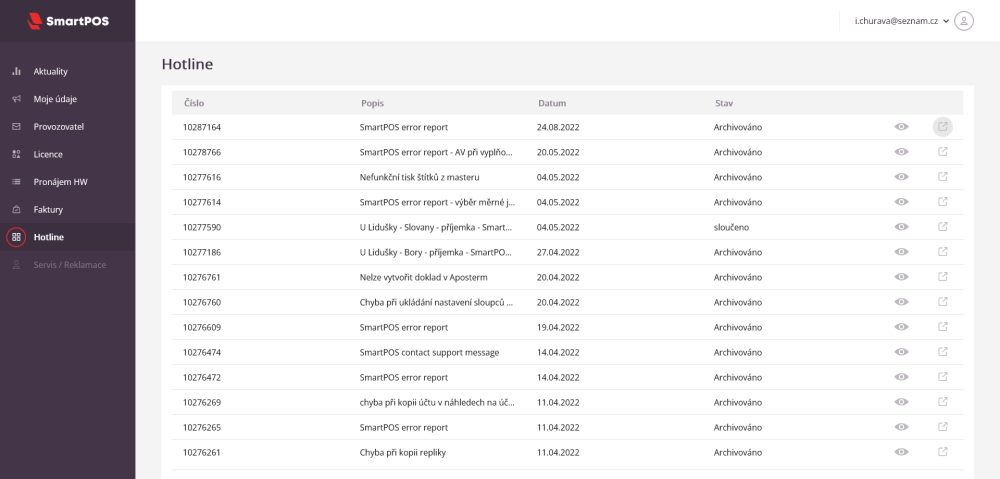Click the Aktuality chart icon

tap(16, 72)
